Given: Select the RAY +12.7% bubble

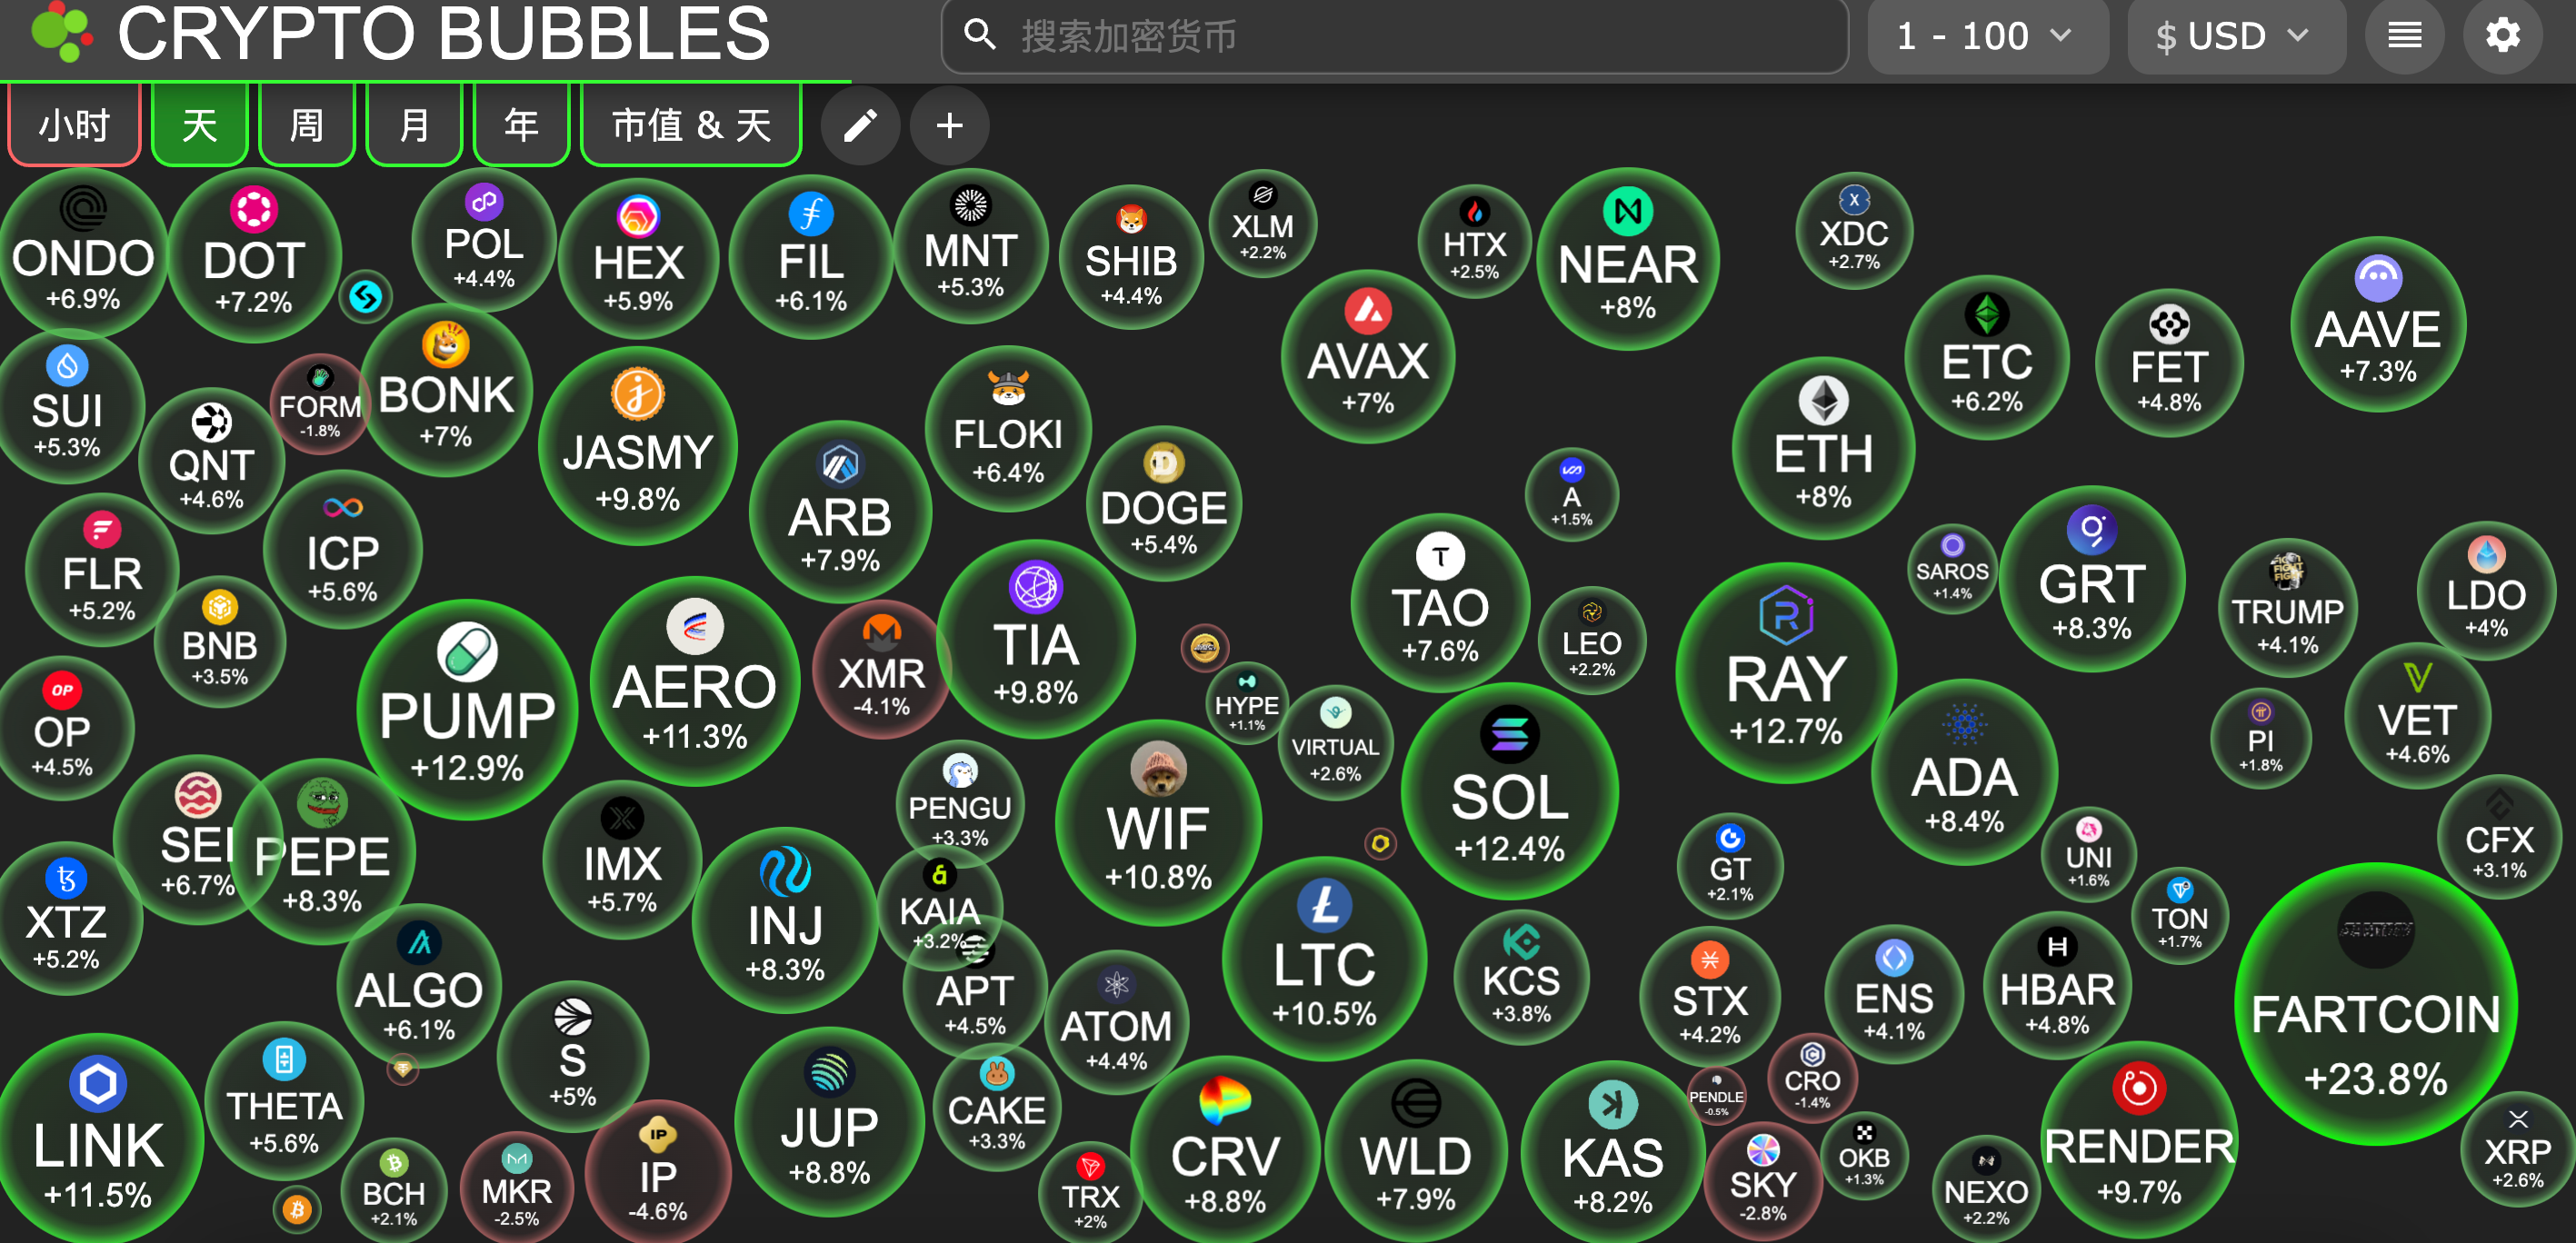Looking at the screenshot, I should pyautogui.click(x=1786, y=673).
